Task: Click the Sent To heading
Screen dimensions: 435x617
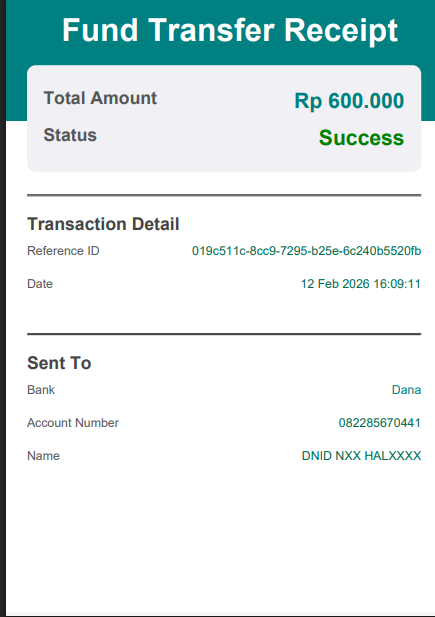Action: (59, 363)
